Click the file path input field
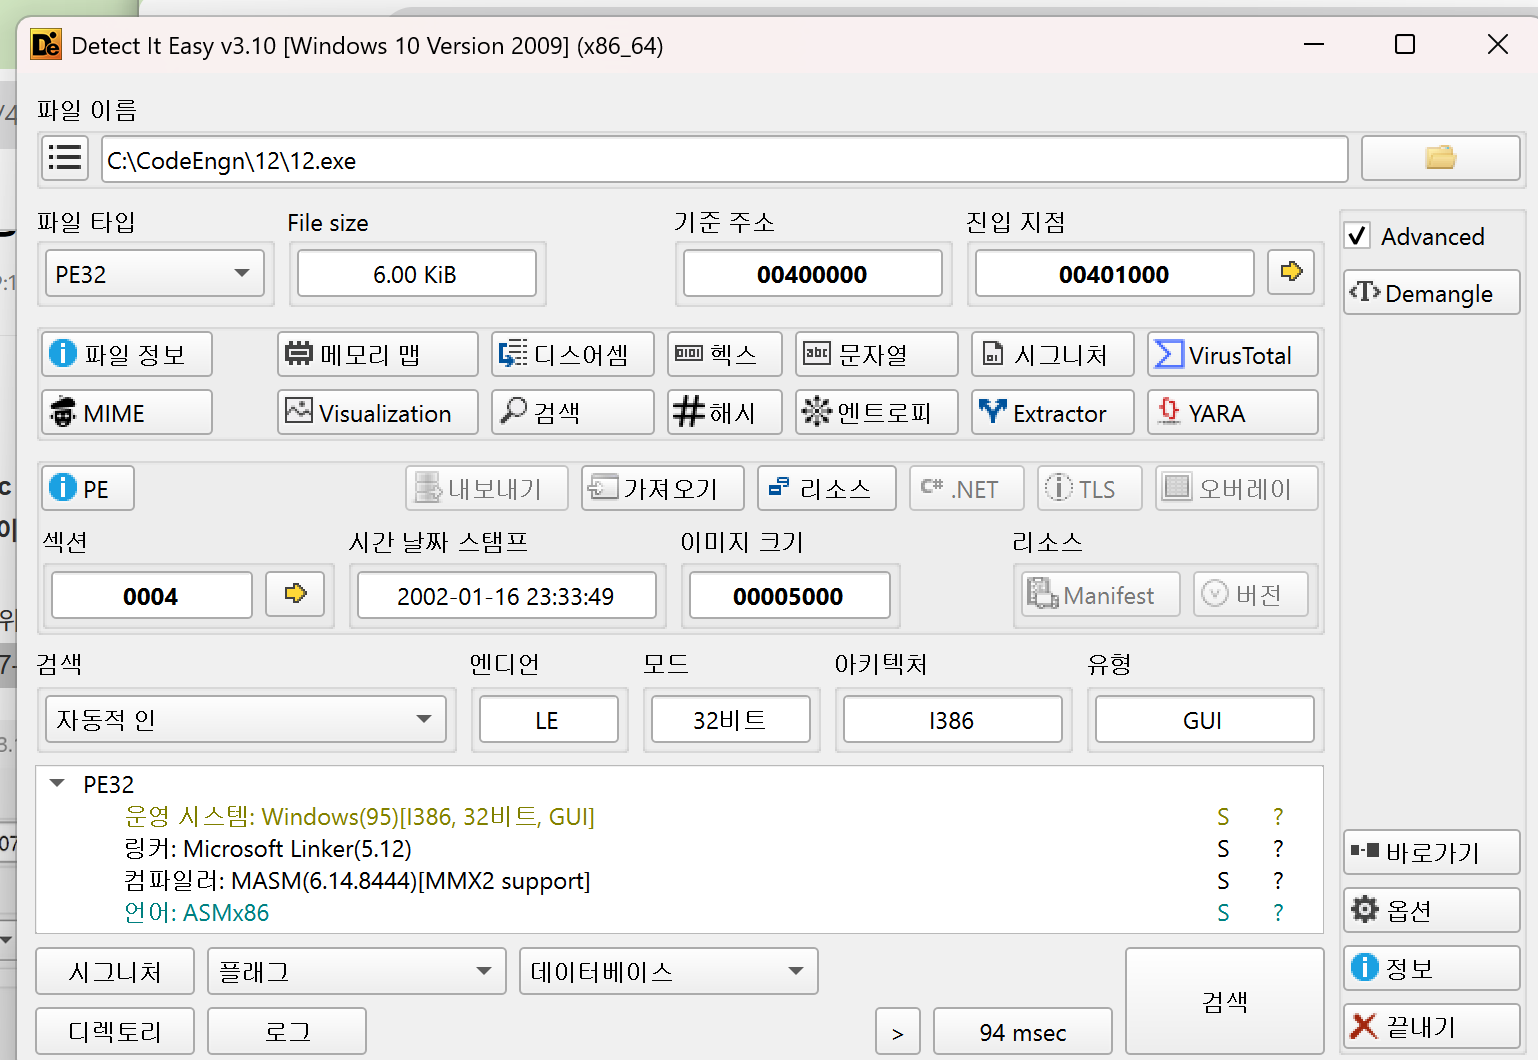This screenshot has width=1538, height=1060. (x=724, y=160)
